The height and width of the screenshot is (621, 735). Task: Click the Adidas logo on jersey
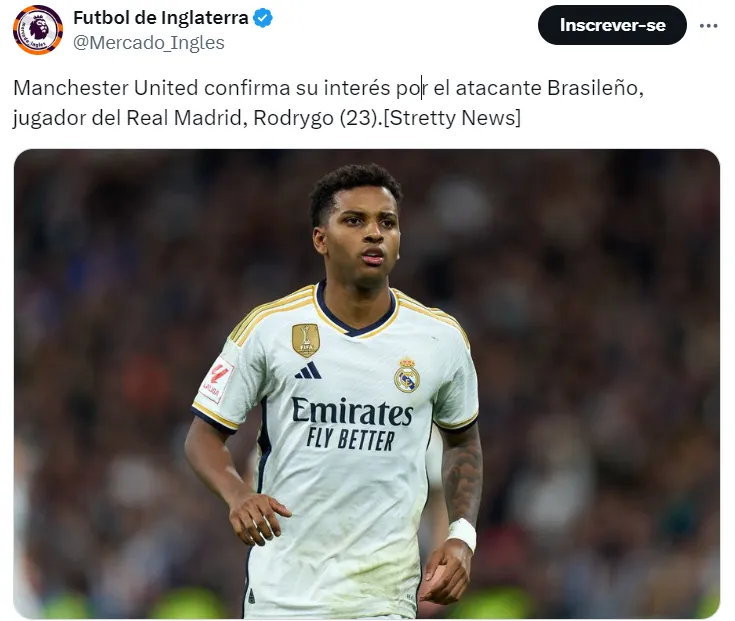(308, 370)
